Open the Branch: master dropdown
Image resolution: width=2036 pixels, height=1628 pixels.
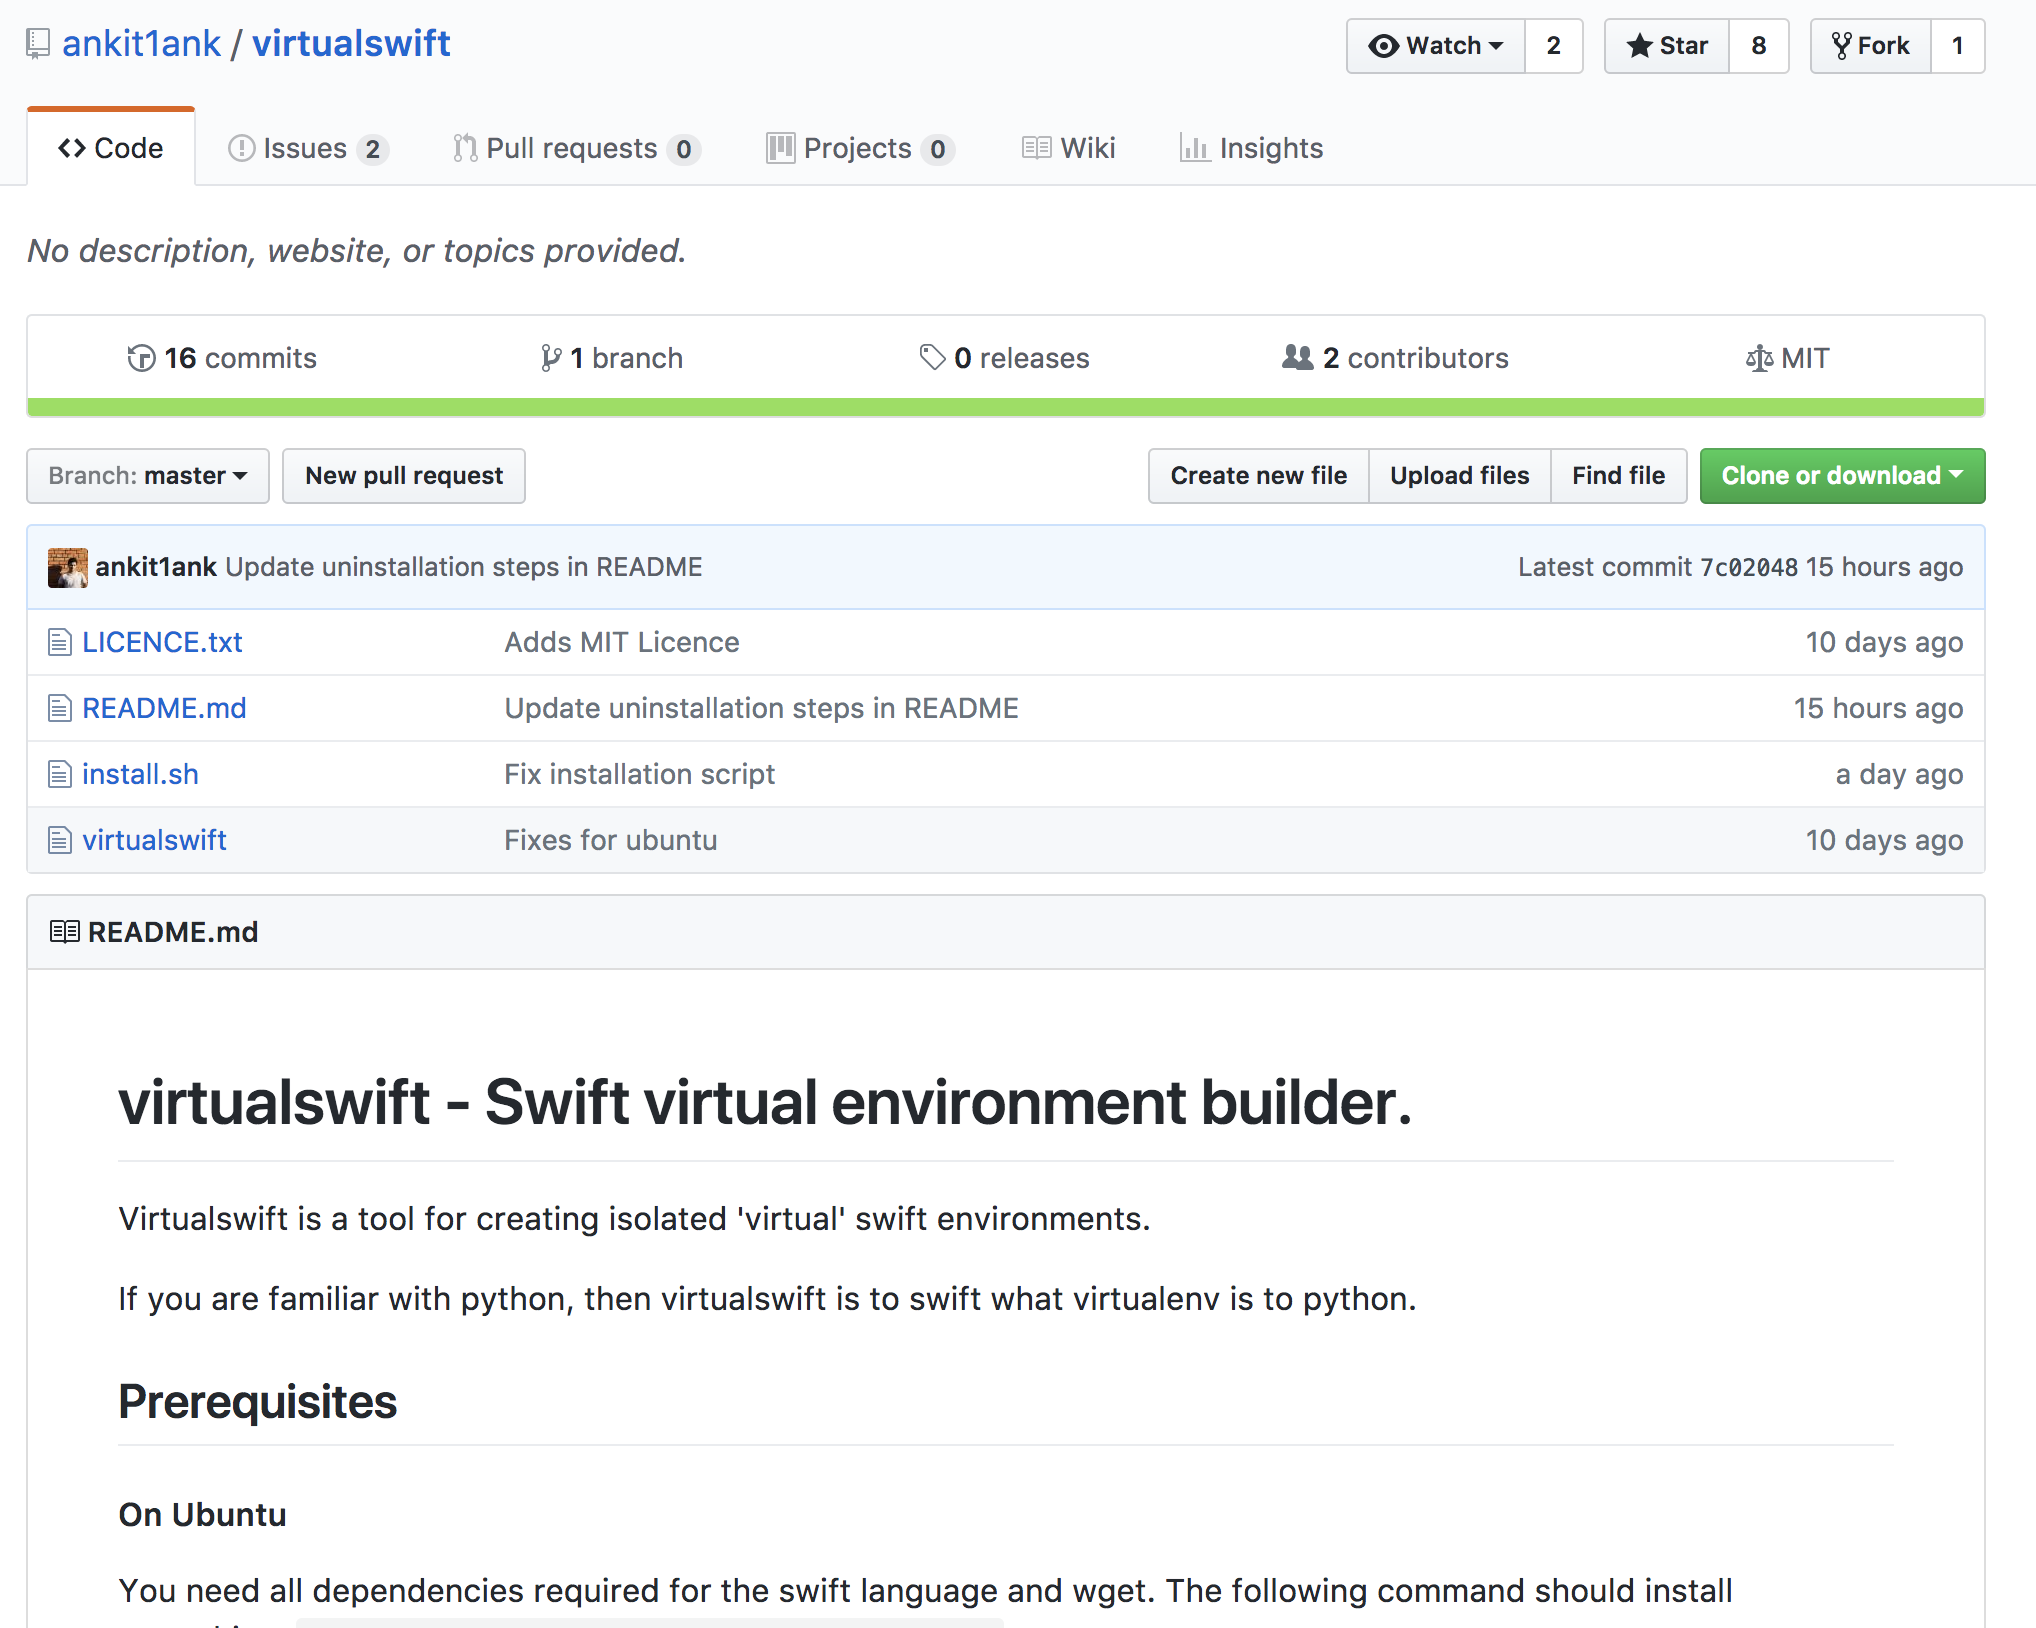click(x=147, y=476)
